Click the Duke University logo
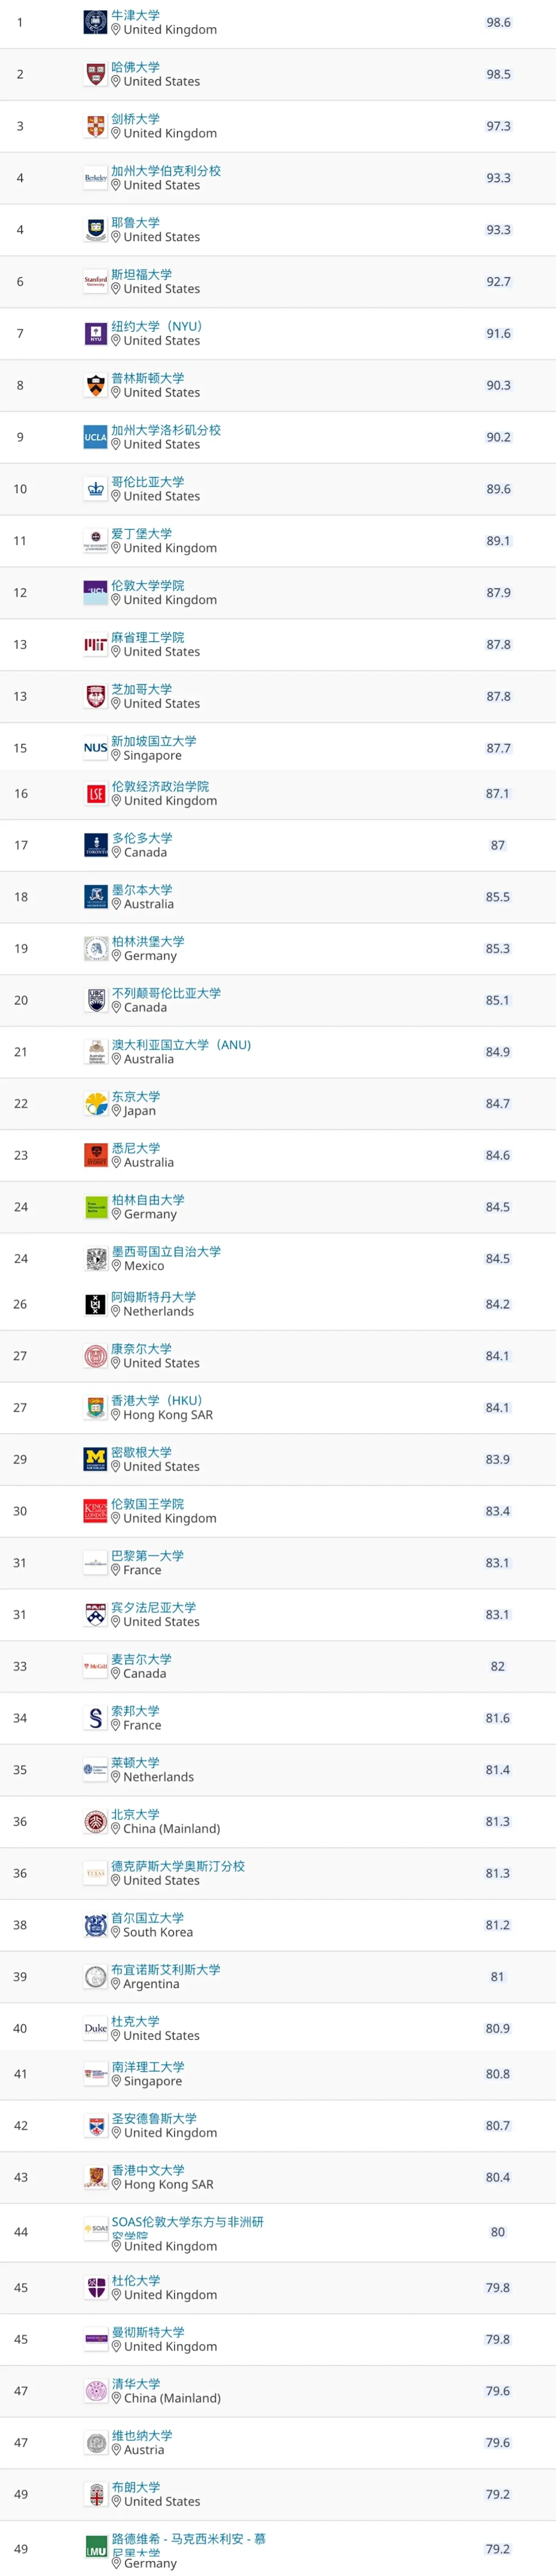The image size is (556, 2576). coord(95,2028)
